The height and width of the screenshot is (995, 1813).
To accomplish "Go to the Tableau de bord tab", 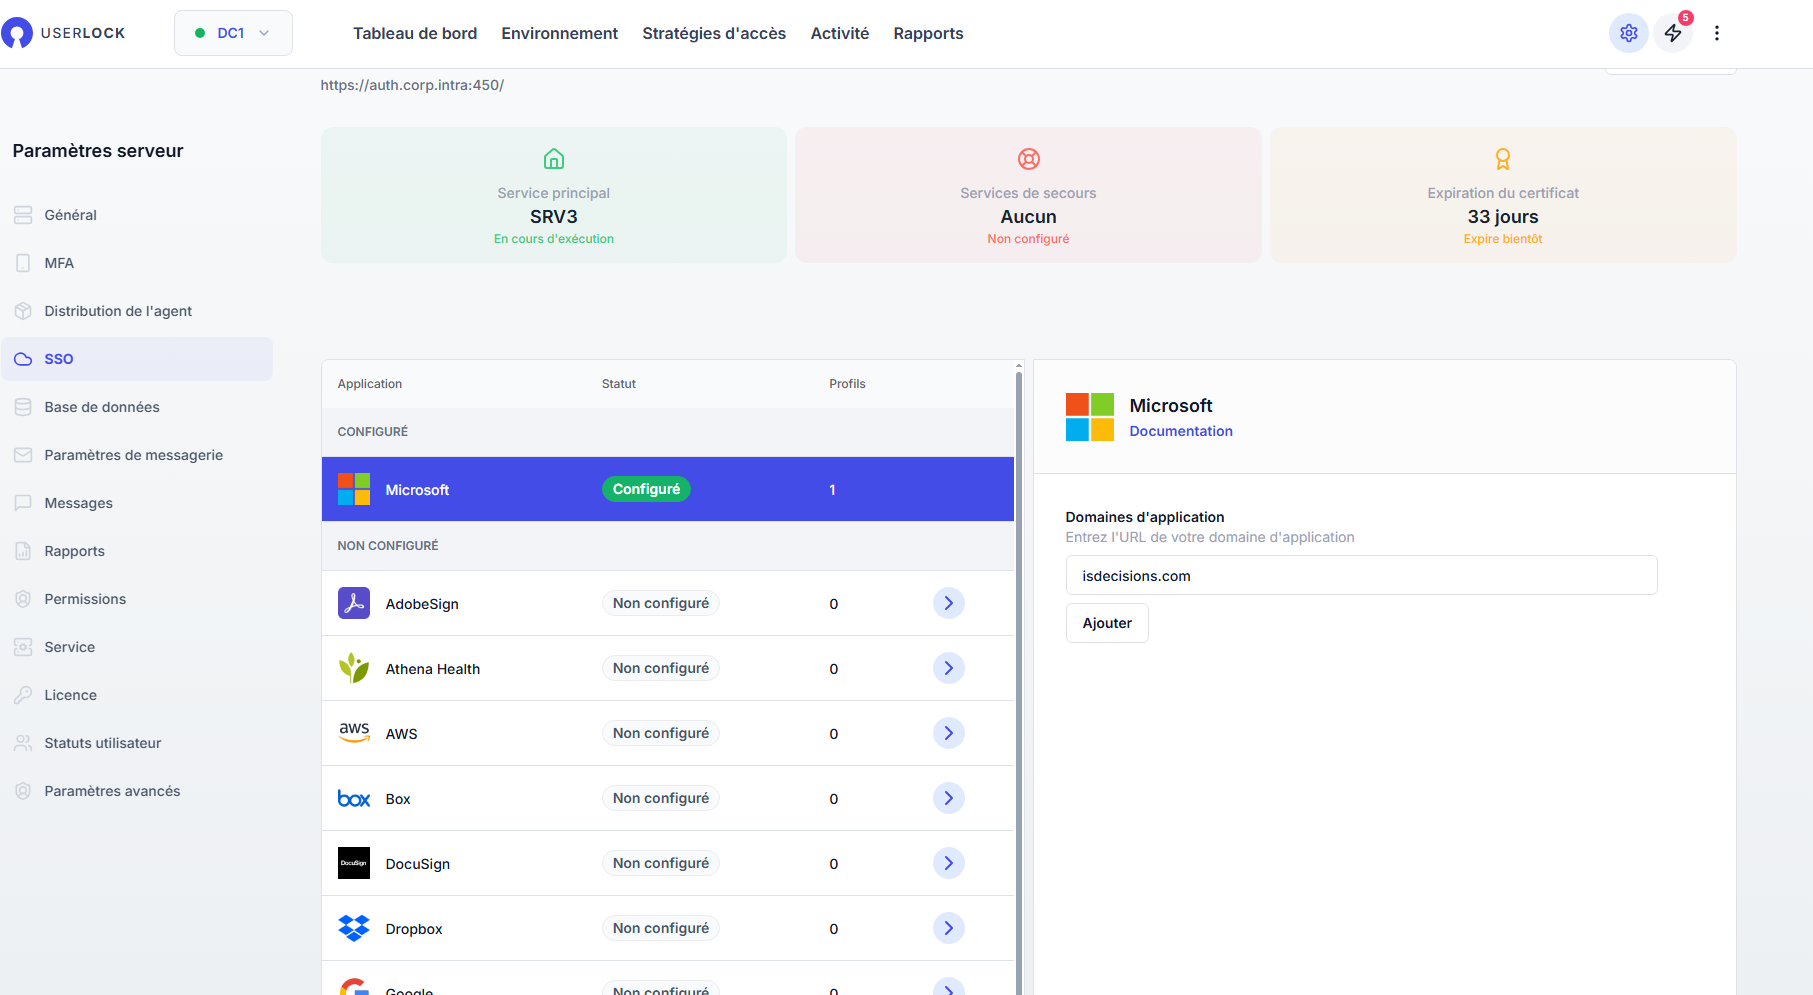I will pyautogui.click(x=415, y=33).
